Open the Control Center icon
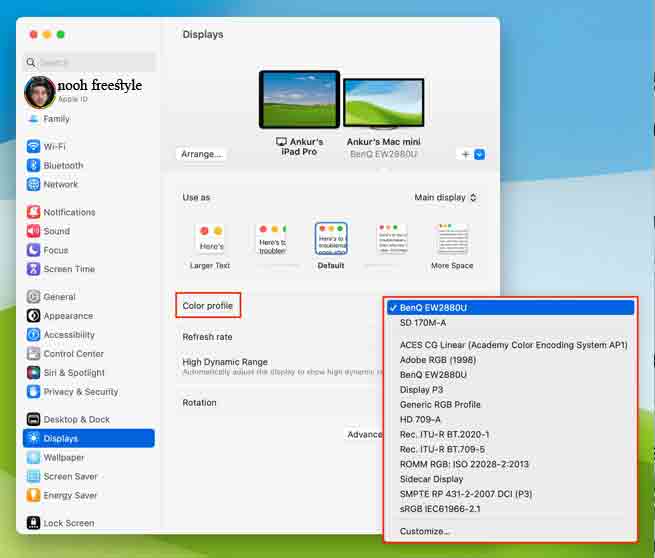Image resolution: width=655 pixels, height=558 pixels. (x=33, y=354)
